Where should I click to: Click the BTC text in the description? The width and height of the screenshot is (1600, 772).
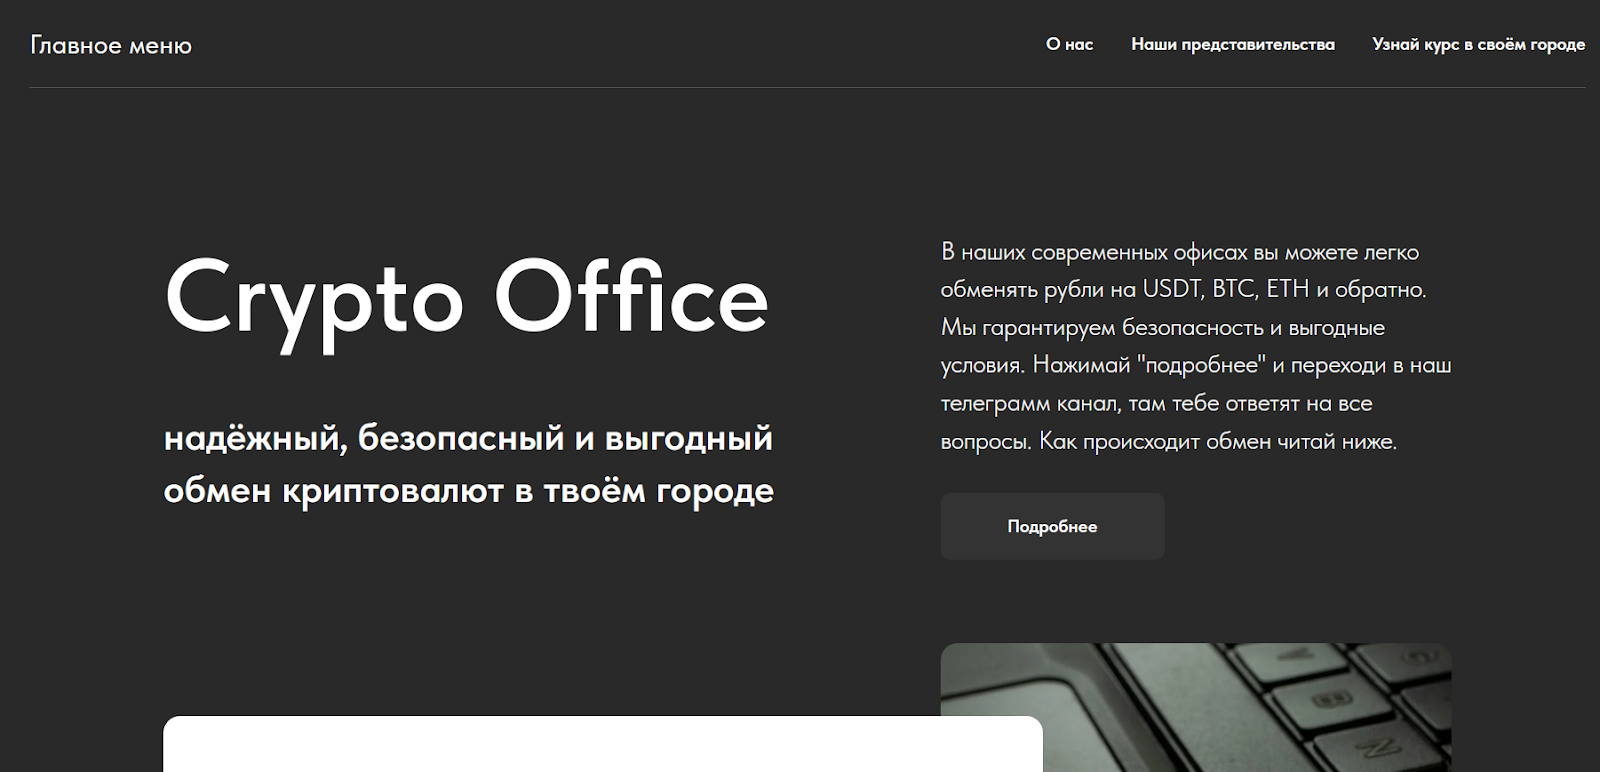tap(1233, 289)
